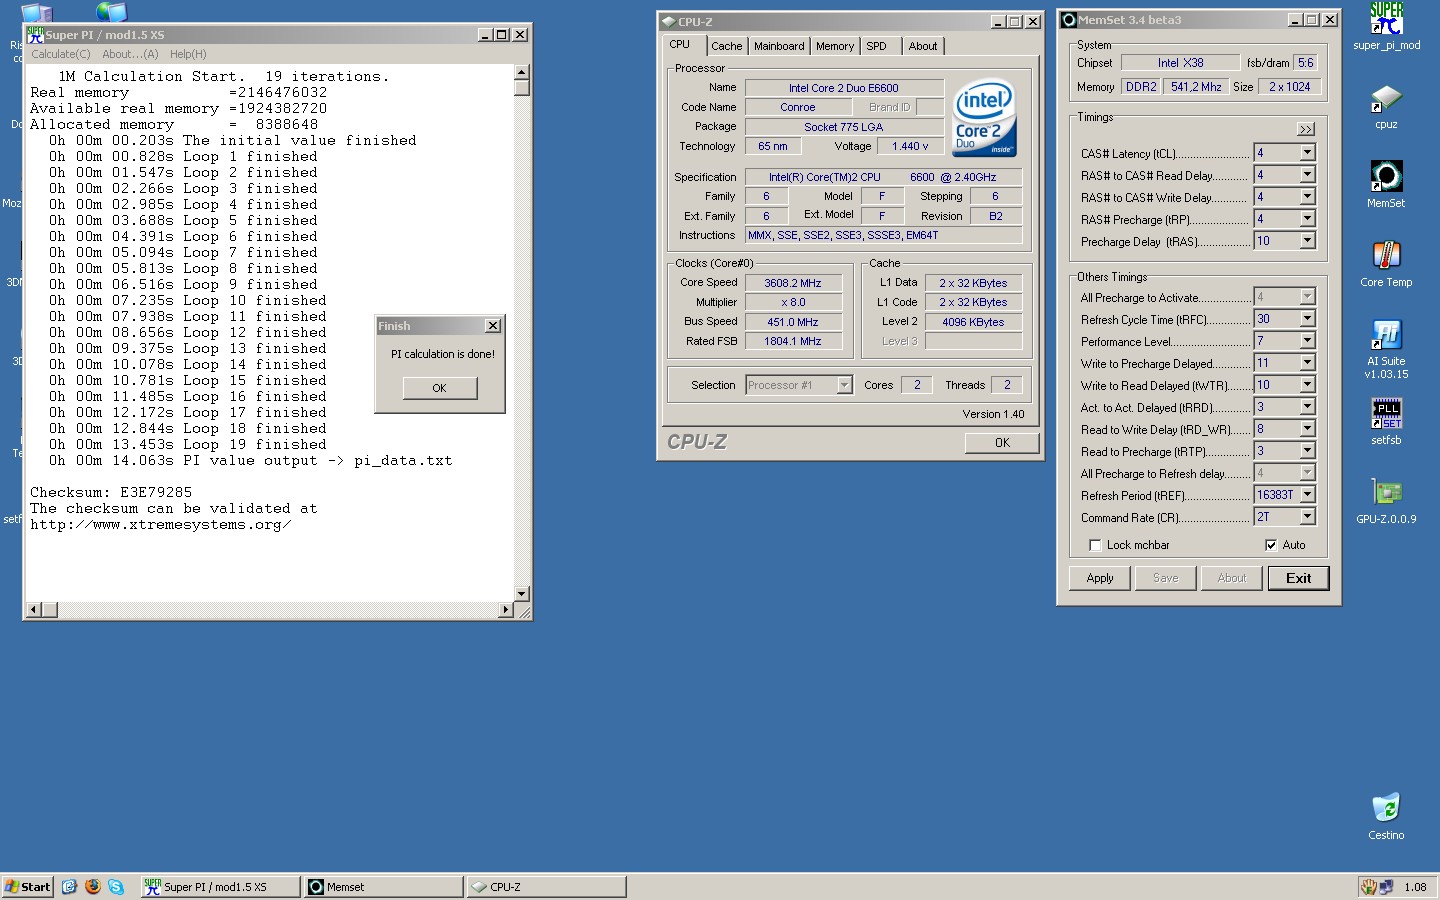Click the show desktop quick launch icon

(x=69, y=886)
